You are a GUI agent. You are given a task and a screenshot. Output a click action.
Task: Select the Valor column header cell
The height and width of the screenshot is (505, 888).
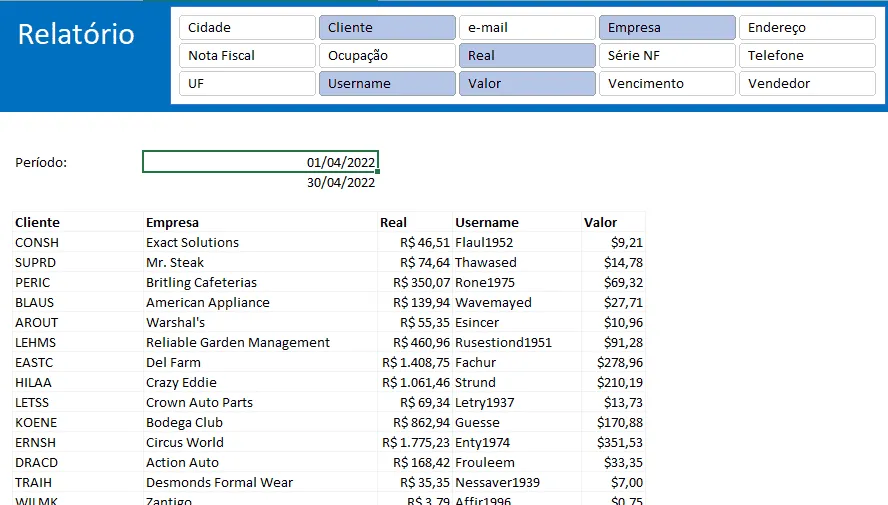click(613, 222)
